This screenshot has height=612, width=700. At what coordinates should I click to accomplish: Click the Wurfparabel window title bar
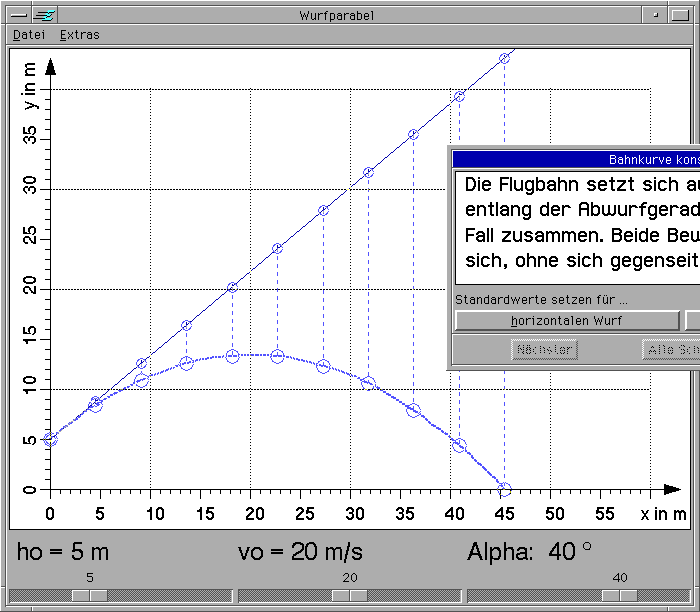(340, 15)
